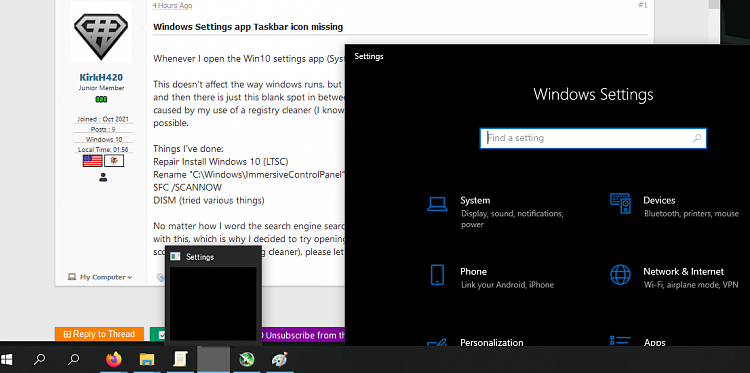Click Reply to Thread button
The height and width of the screenshot is (373, 750).
point(99,334)
